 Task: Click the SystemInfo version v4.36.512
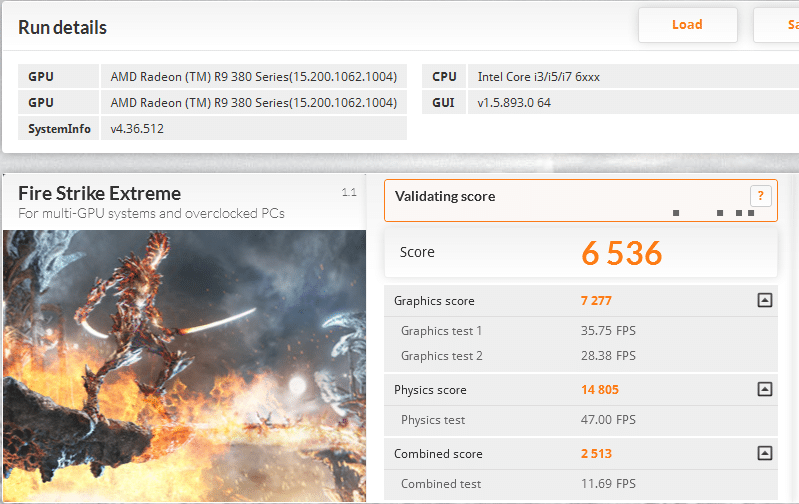[x=137, y=128]
